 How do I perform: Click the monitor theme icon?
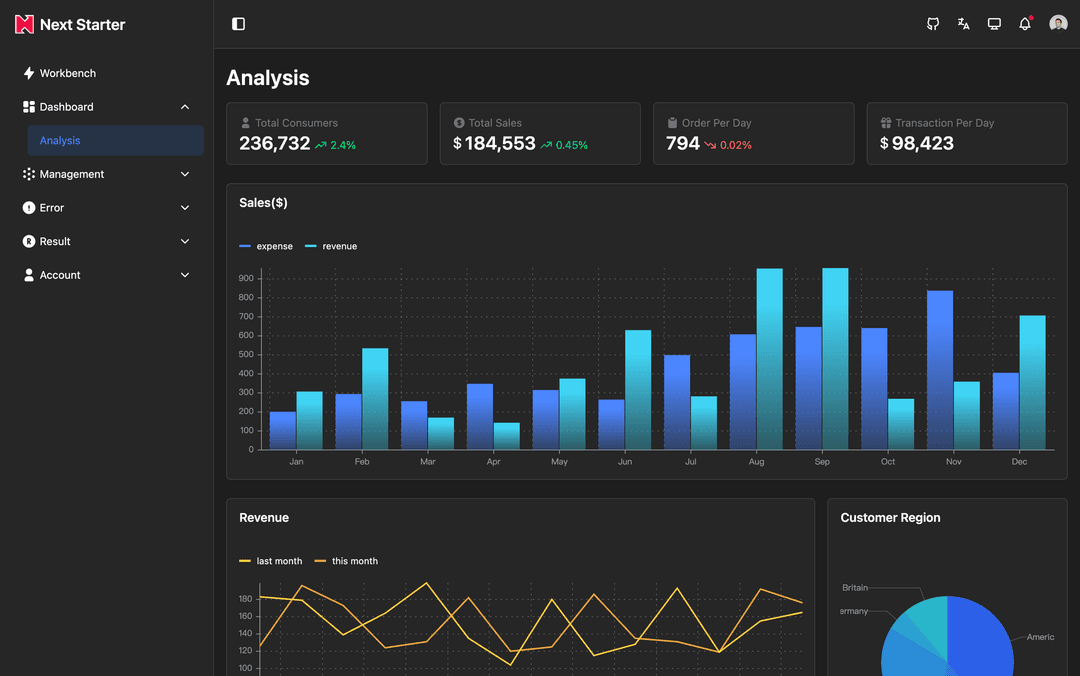994,24
